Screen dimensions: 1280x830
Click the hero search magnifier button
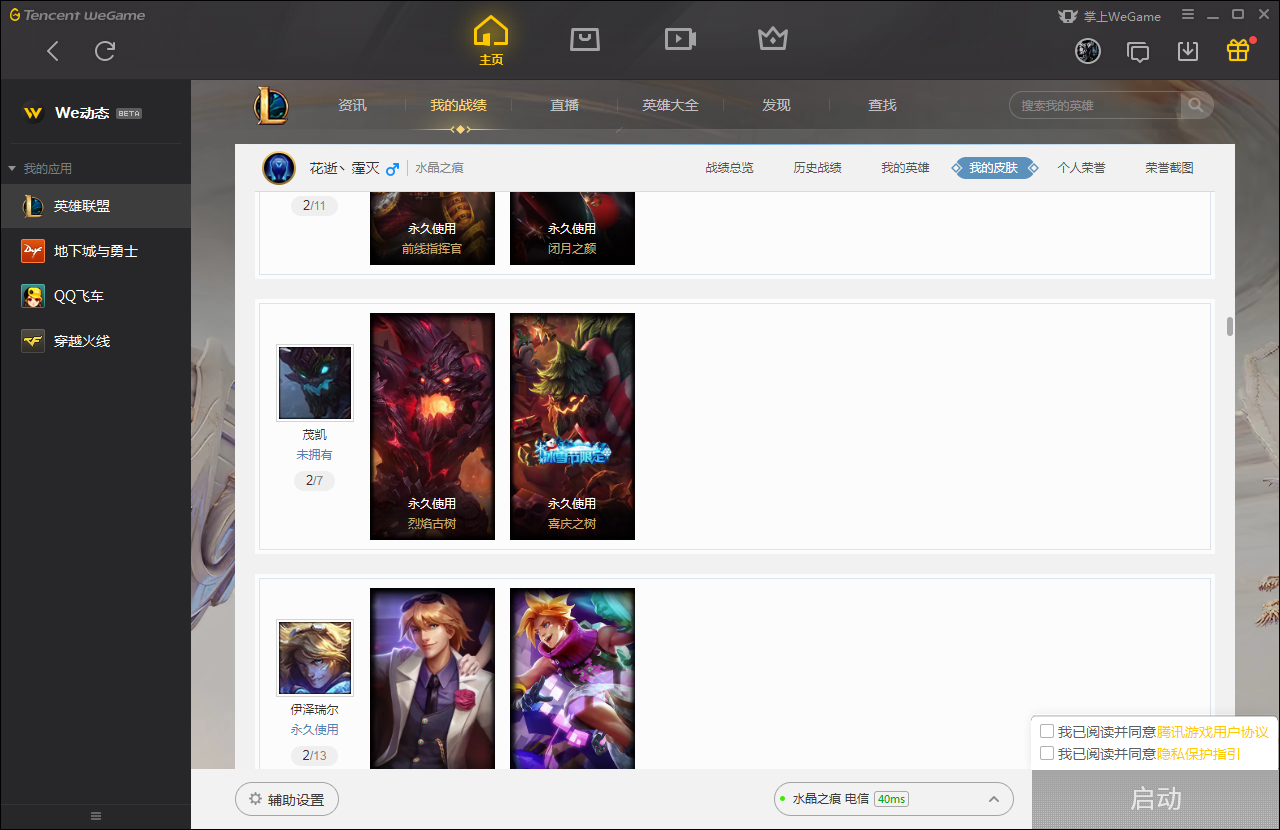(1197, 105)
